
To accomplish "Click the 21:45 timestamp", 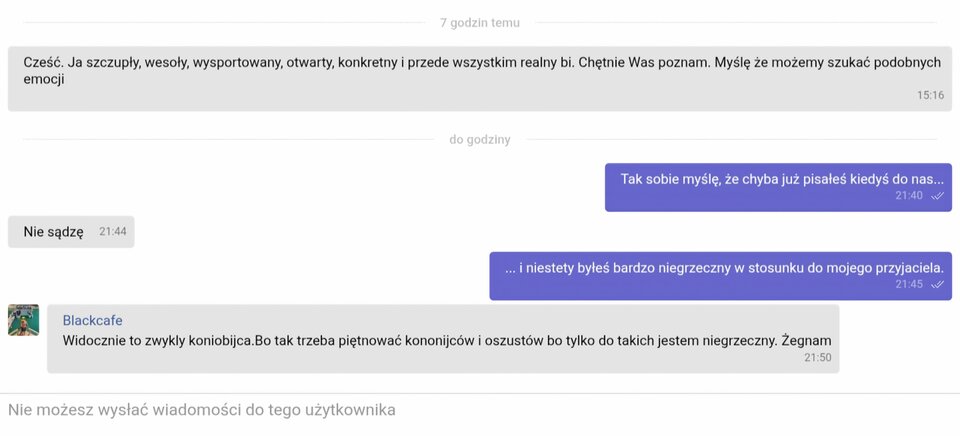I will point(909,284).
